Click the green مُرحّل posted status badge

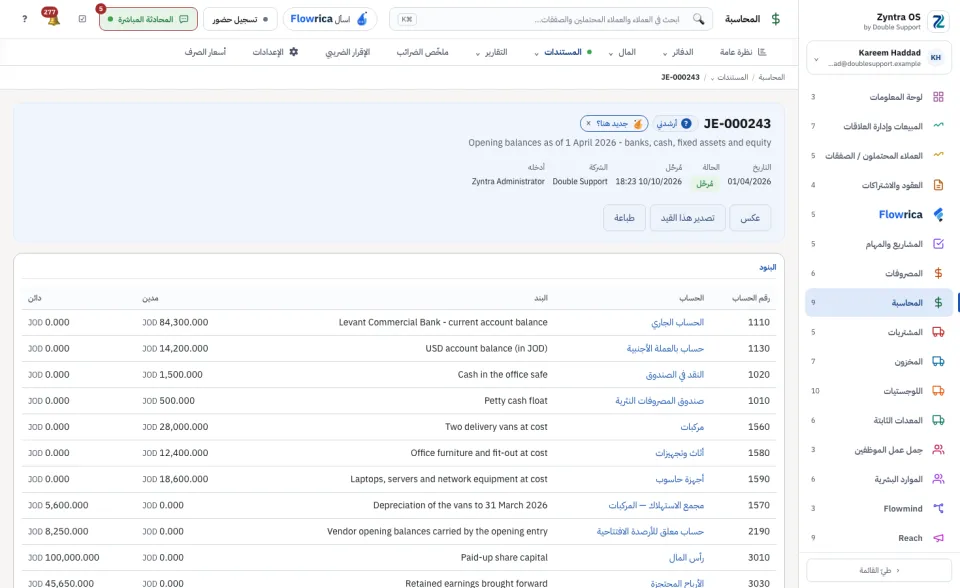[705, 183]
